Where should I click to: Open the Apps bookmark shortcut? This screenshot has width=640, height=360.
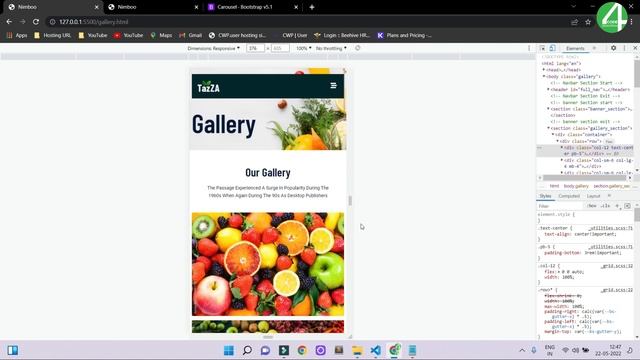[x=17, y=36]
